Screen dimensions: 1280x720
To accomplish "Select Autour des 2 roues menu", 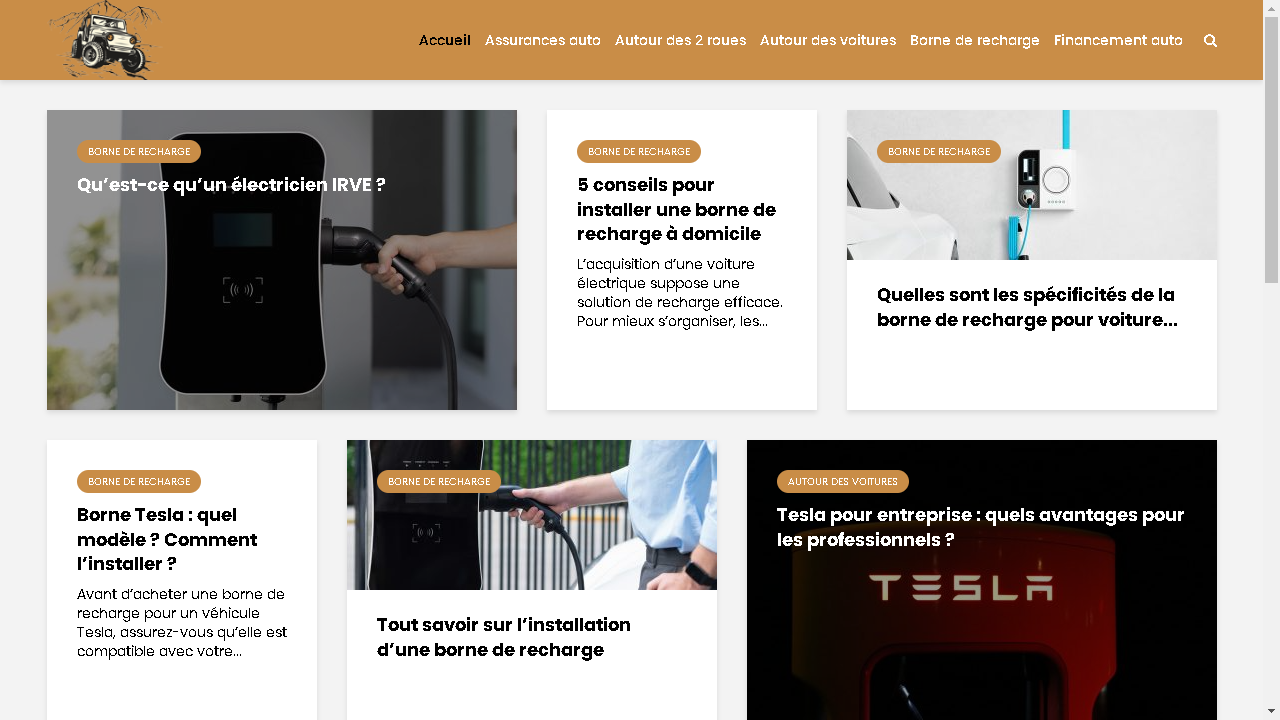I will click(x=680, y=40).
